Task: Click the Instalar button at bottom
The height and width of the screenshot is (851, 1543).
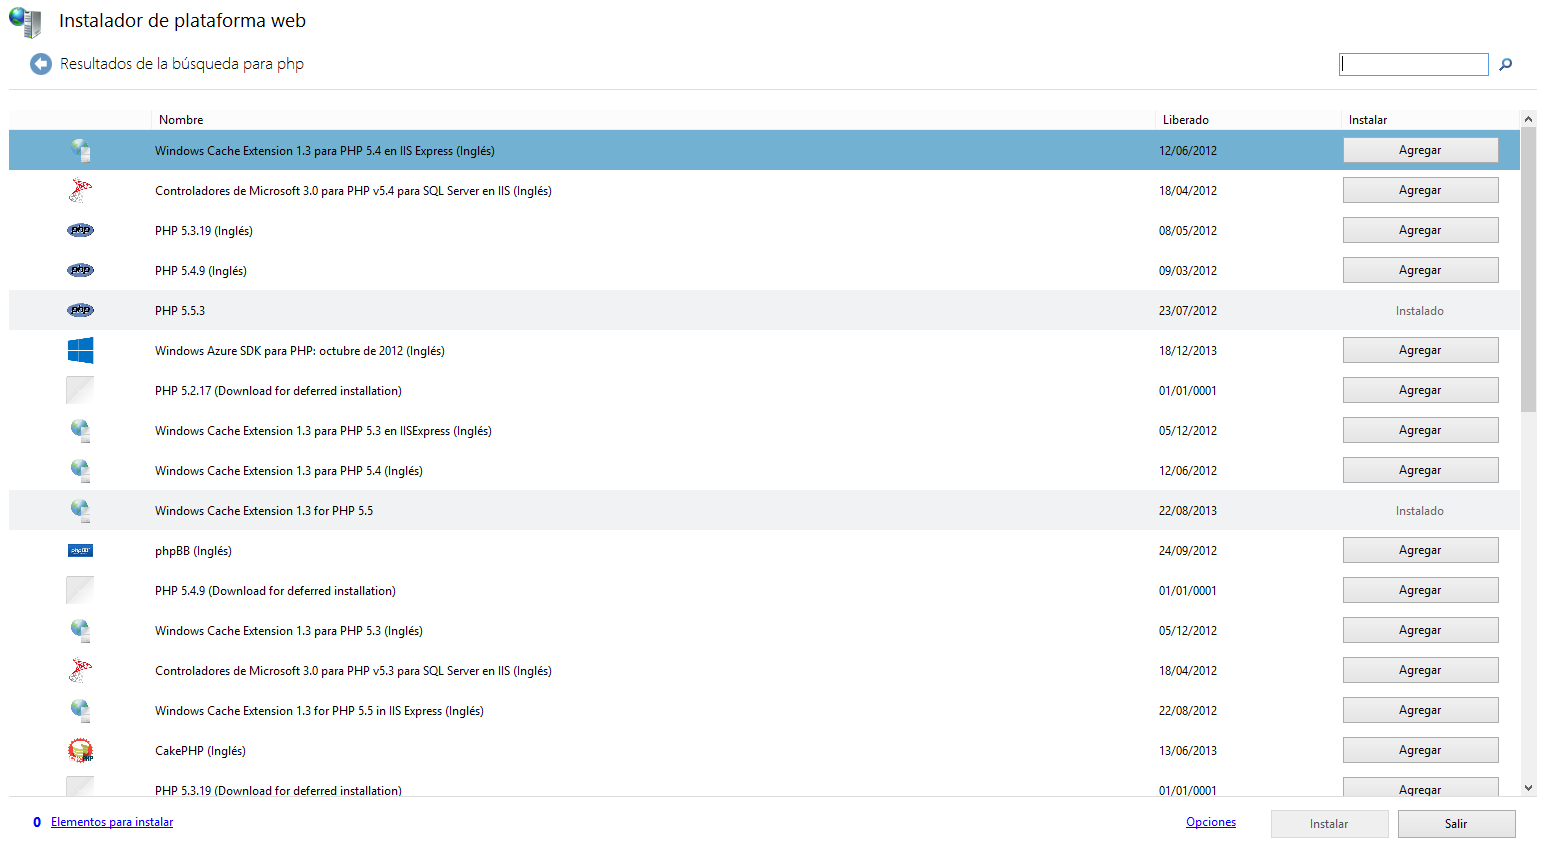Action: (1329, 824)
